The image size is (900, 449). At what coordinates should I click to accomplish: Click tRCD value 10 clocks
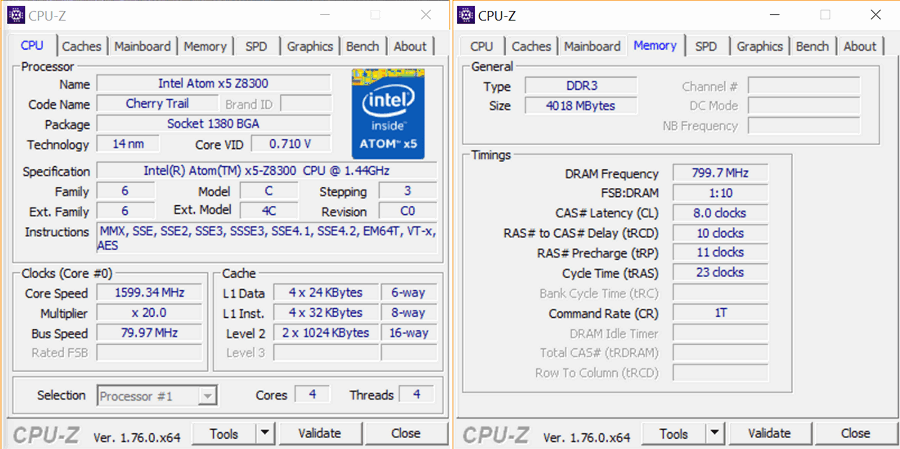coord(720,233)
